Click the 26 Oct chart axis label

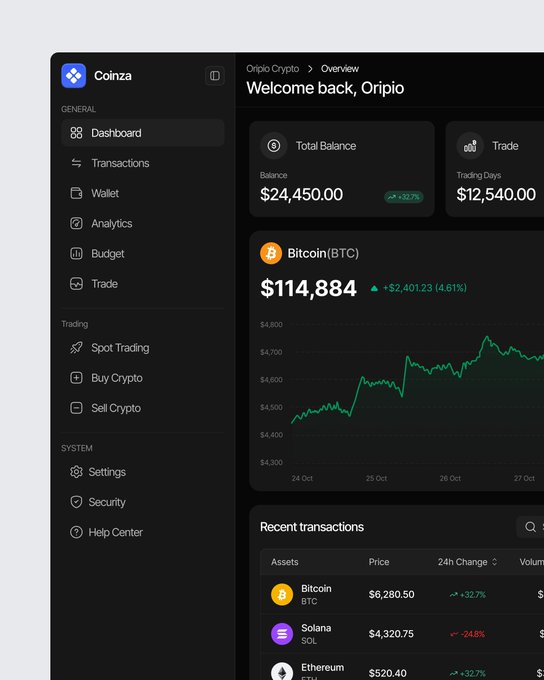(450, 478)
